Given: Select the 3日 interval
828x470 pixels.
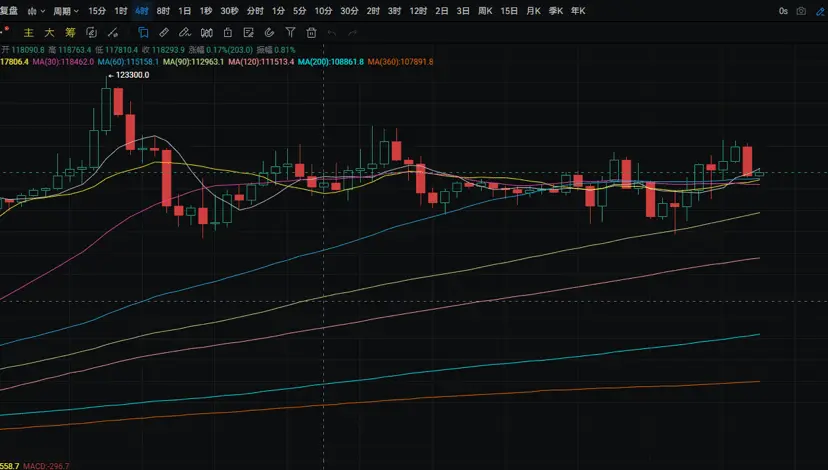Looking at the screenshot, I should (x=463, y=11).
